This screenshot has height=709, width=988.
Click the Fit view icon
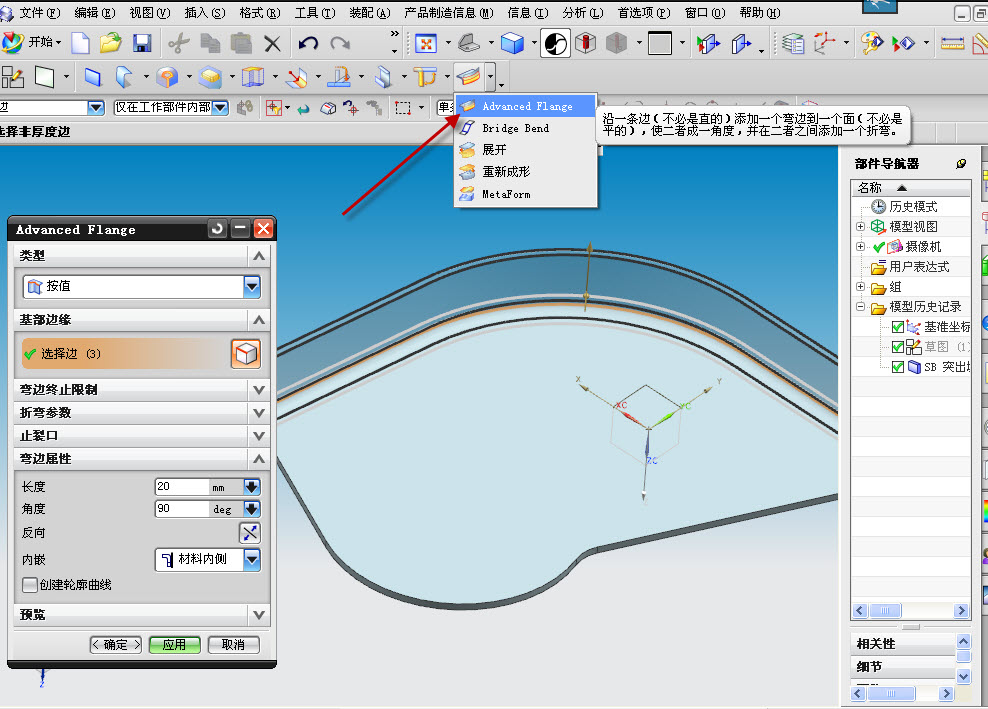point(426,43)
